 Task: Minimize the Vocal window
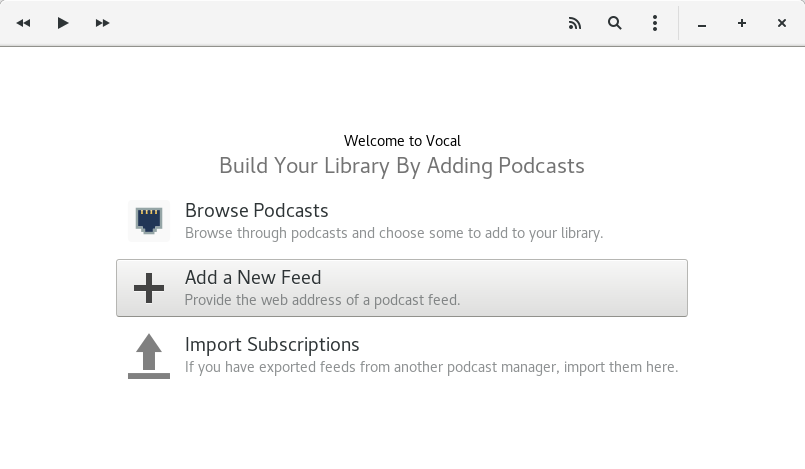point(702,25)
